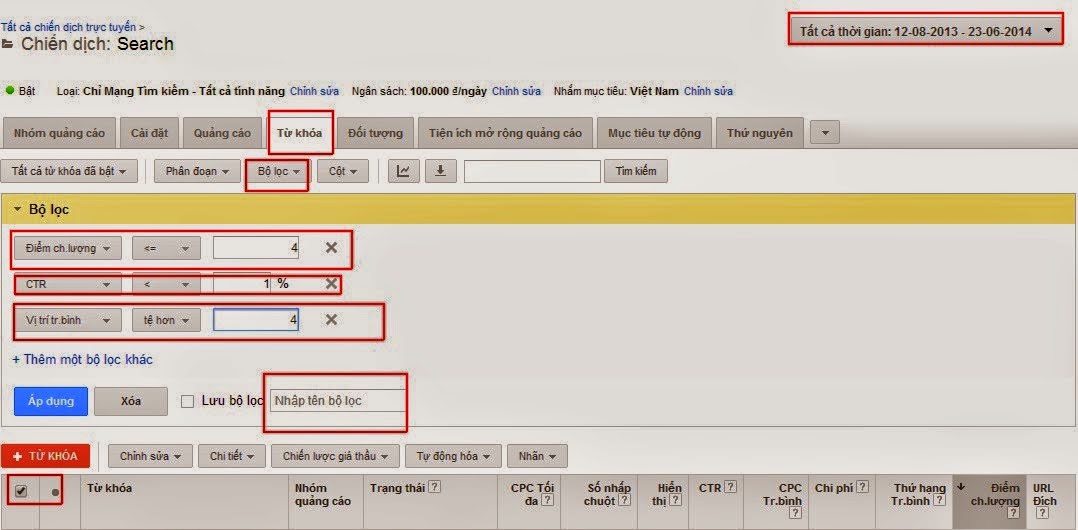Click the red + TỪ KHÓA button
The width and height of the screenshot is (1078, 530).
pos(45,456)
